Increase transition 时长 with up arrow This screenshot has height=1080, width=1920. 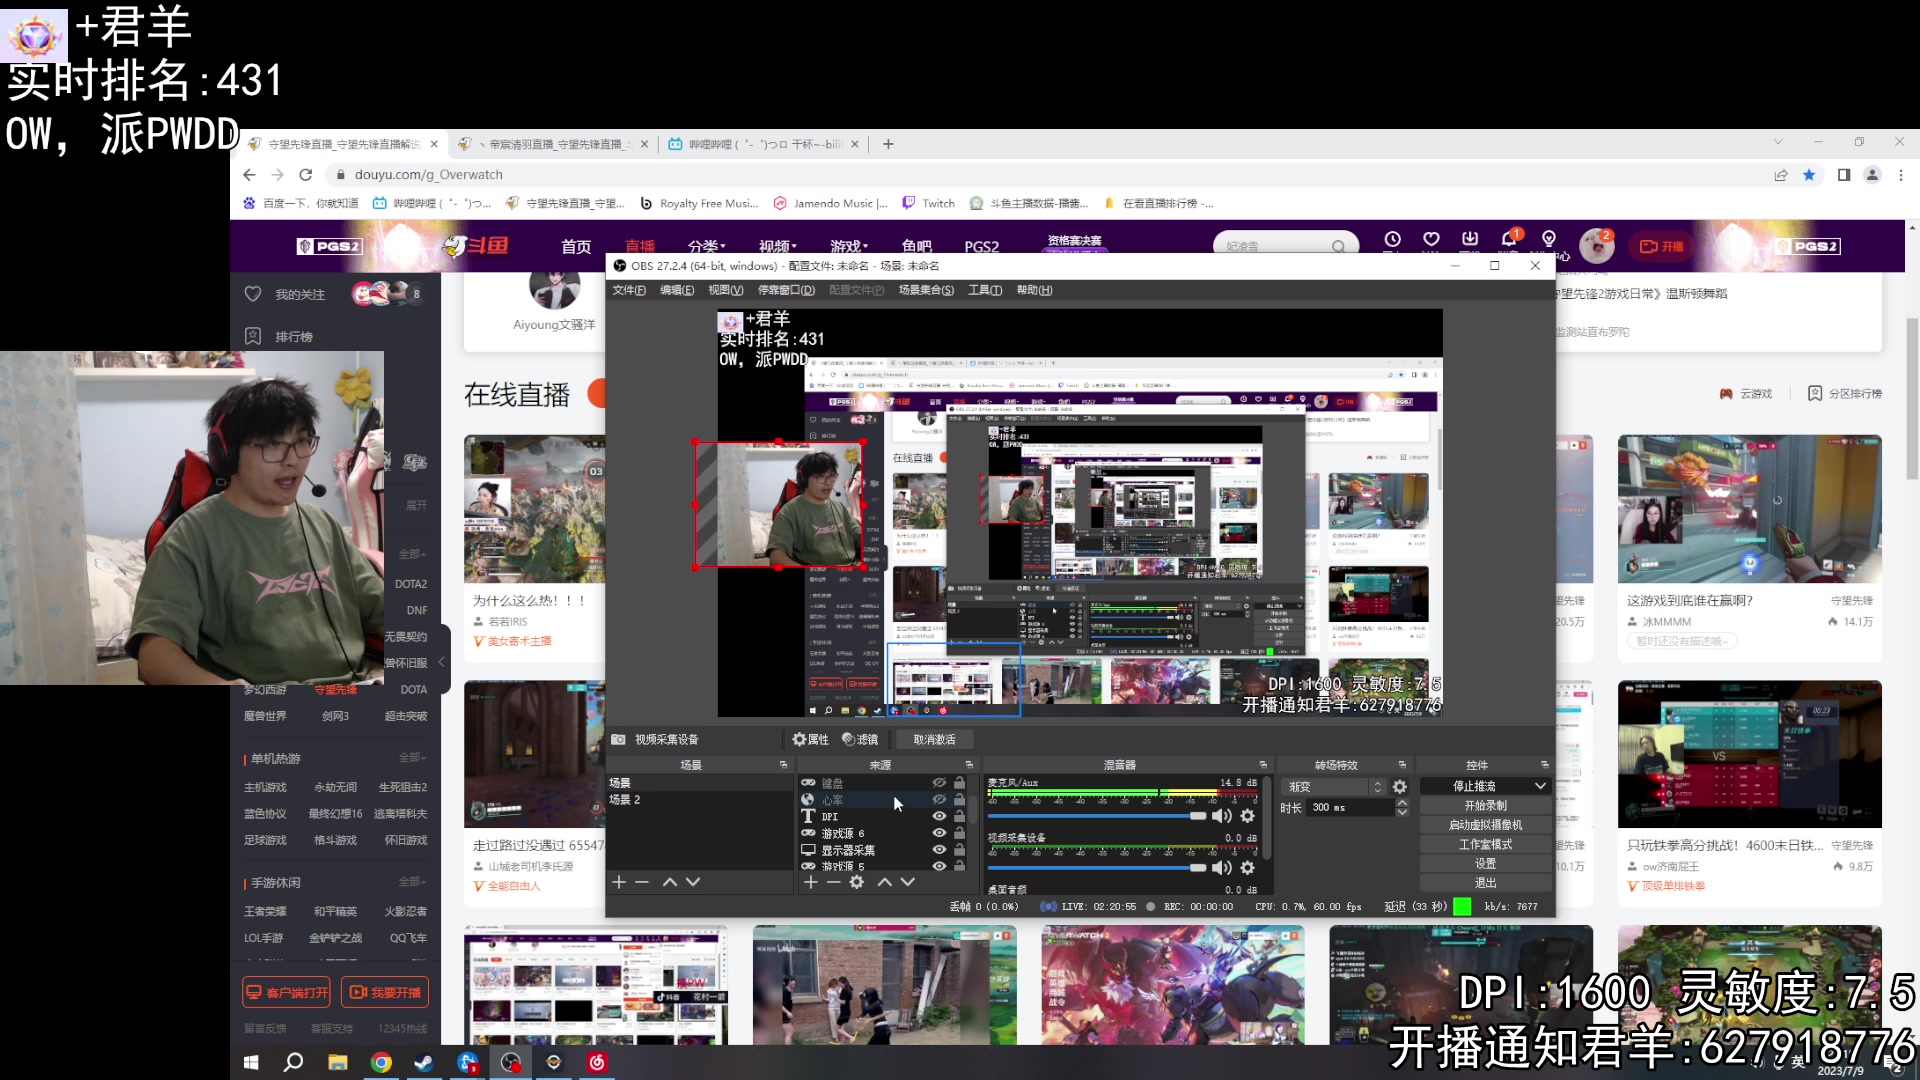tap(1402, 803)
